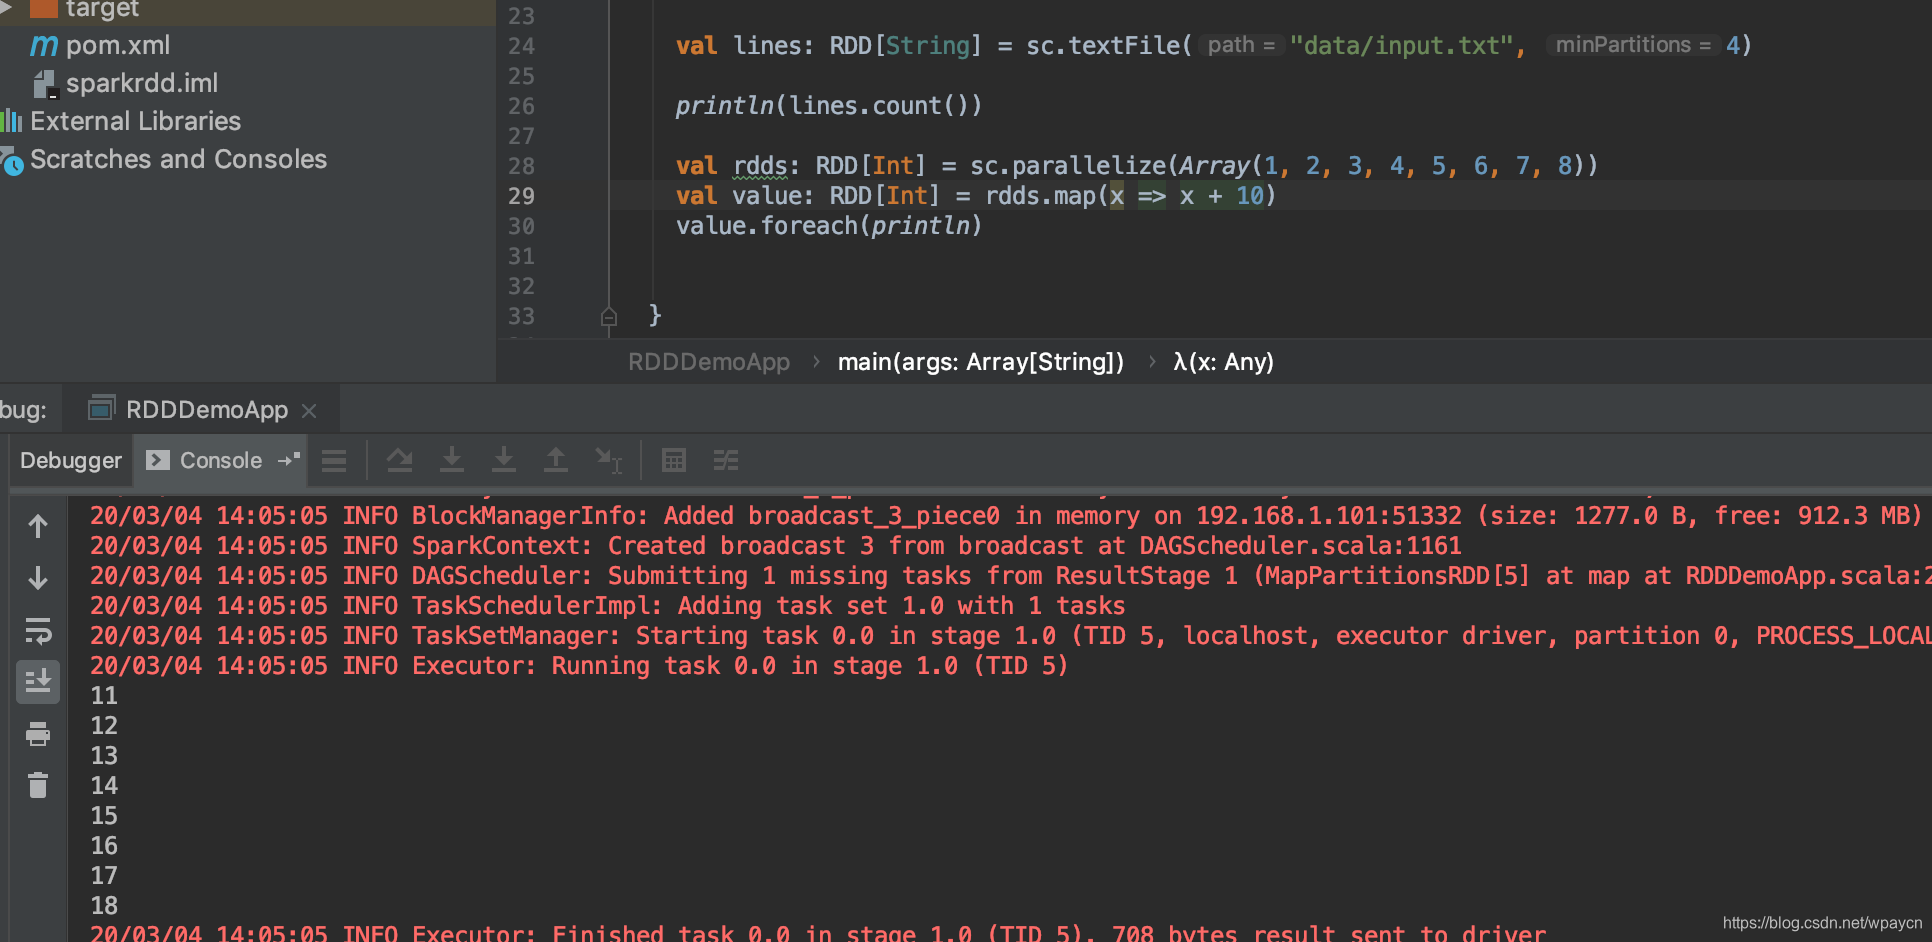This screenshot has width=1932, height=942.
Task: Click the Show Execution Point icon
Action: [x=334, y=460]
